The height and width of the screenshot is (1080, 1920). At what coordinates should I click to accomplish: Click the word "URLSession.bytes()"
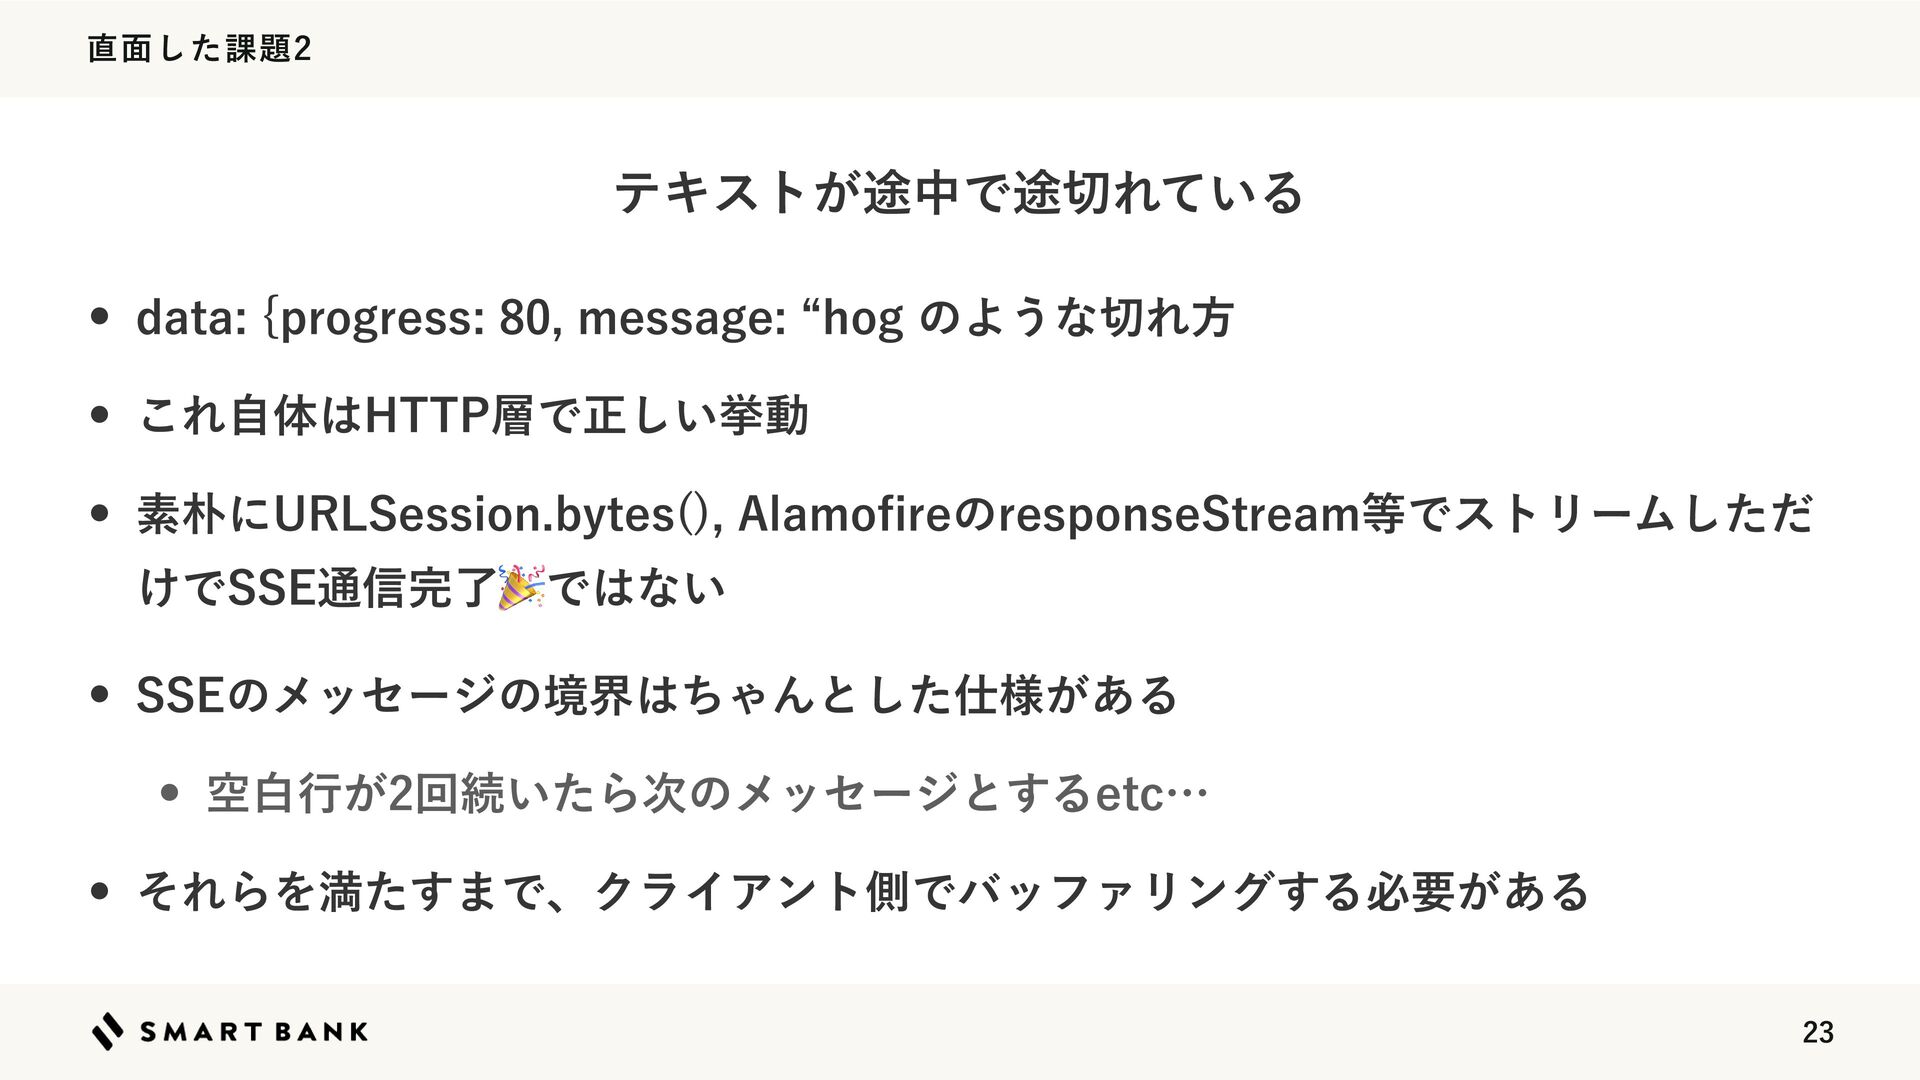click(491, 514)
